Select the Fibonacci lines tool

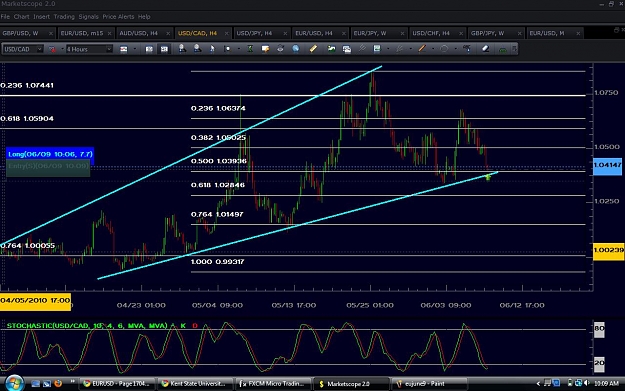362,49
